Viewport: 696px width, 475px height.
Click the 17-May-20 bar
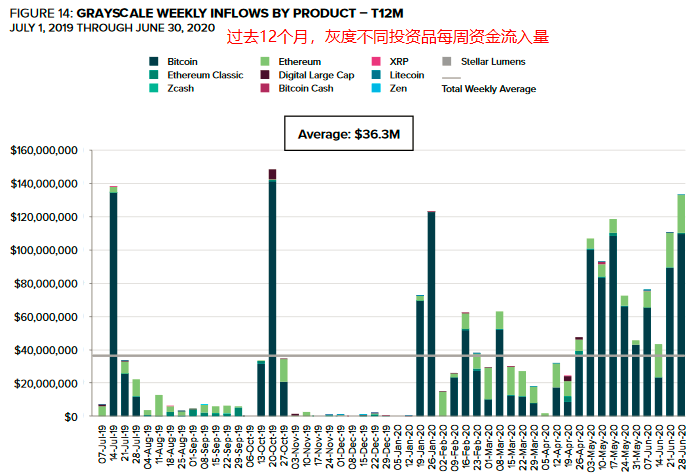[613, 317]
